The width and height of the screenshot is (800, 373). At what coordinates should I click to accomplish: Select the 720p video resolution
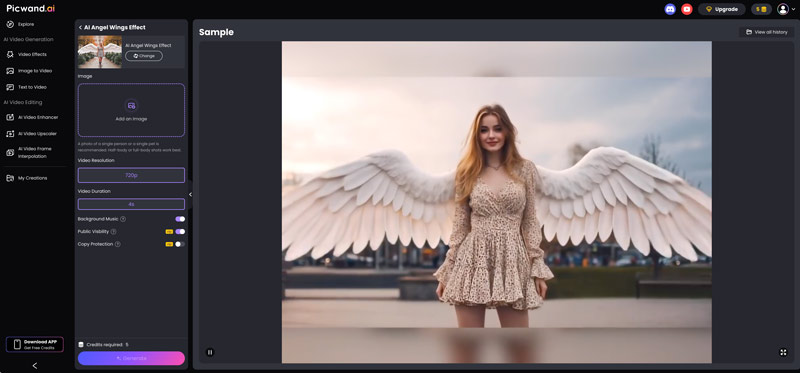pos(131,175)
